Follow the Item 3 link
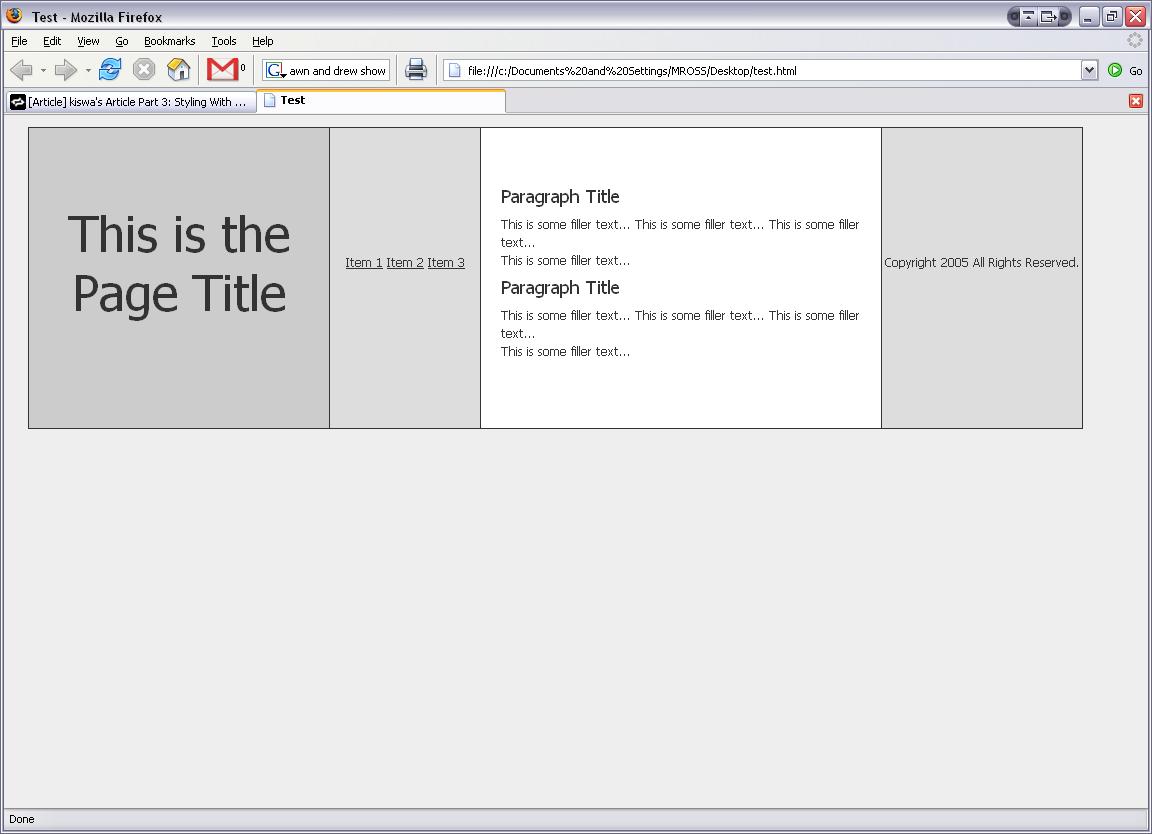The image size is (1152, 834). coord(446,263)
